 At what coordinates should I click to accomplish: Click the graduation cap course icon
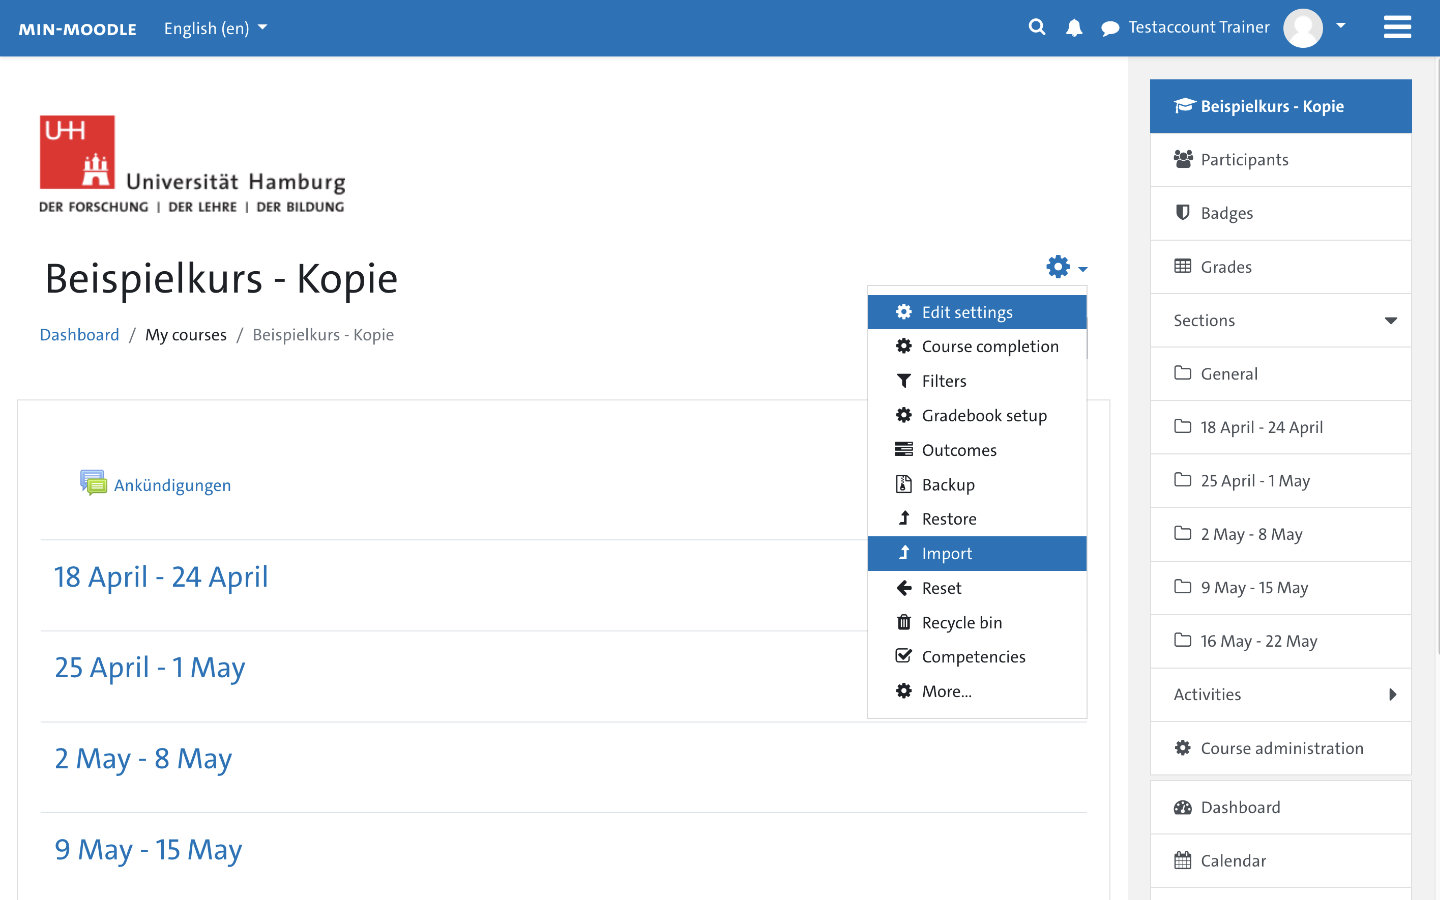[1185, 105]
